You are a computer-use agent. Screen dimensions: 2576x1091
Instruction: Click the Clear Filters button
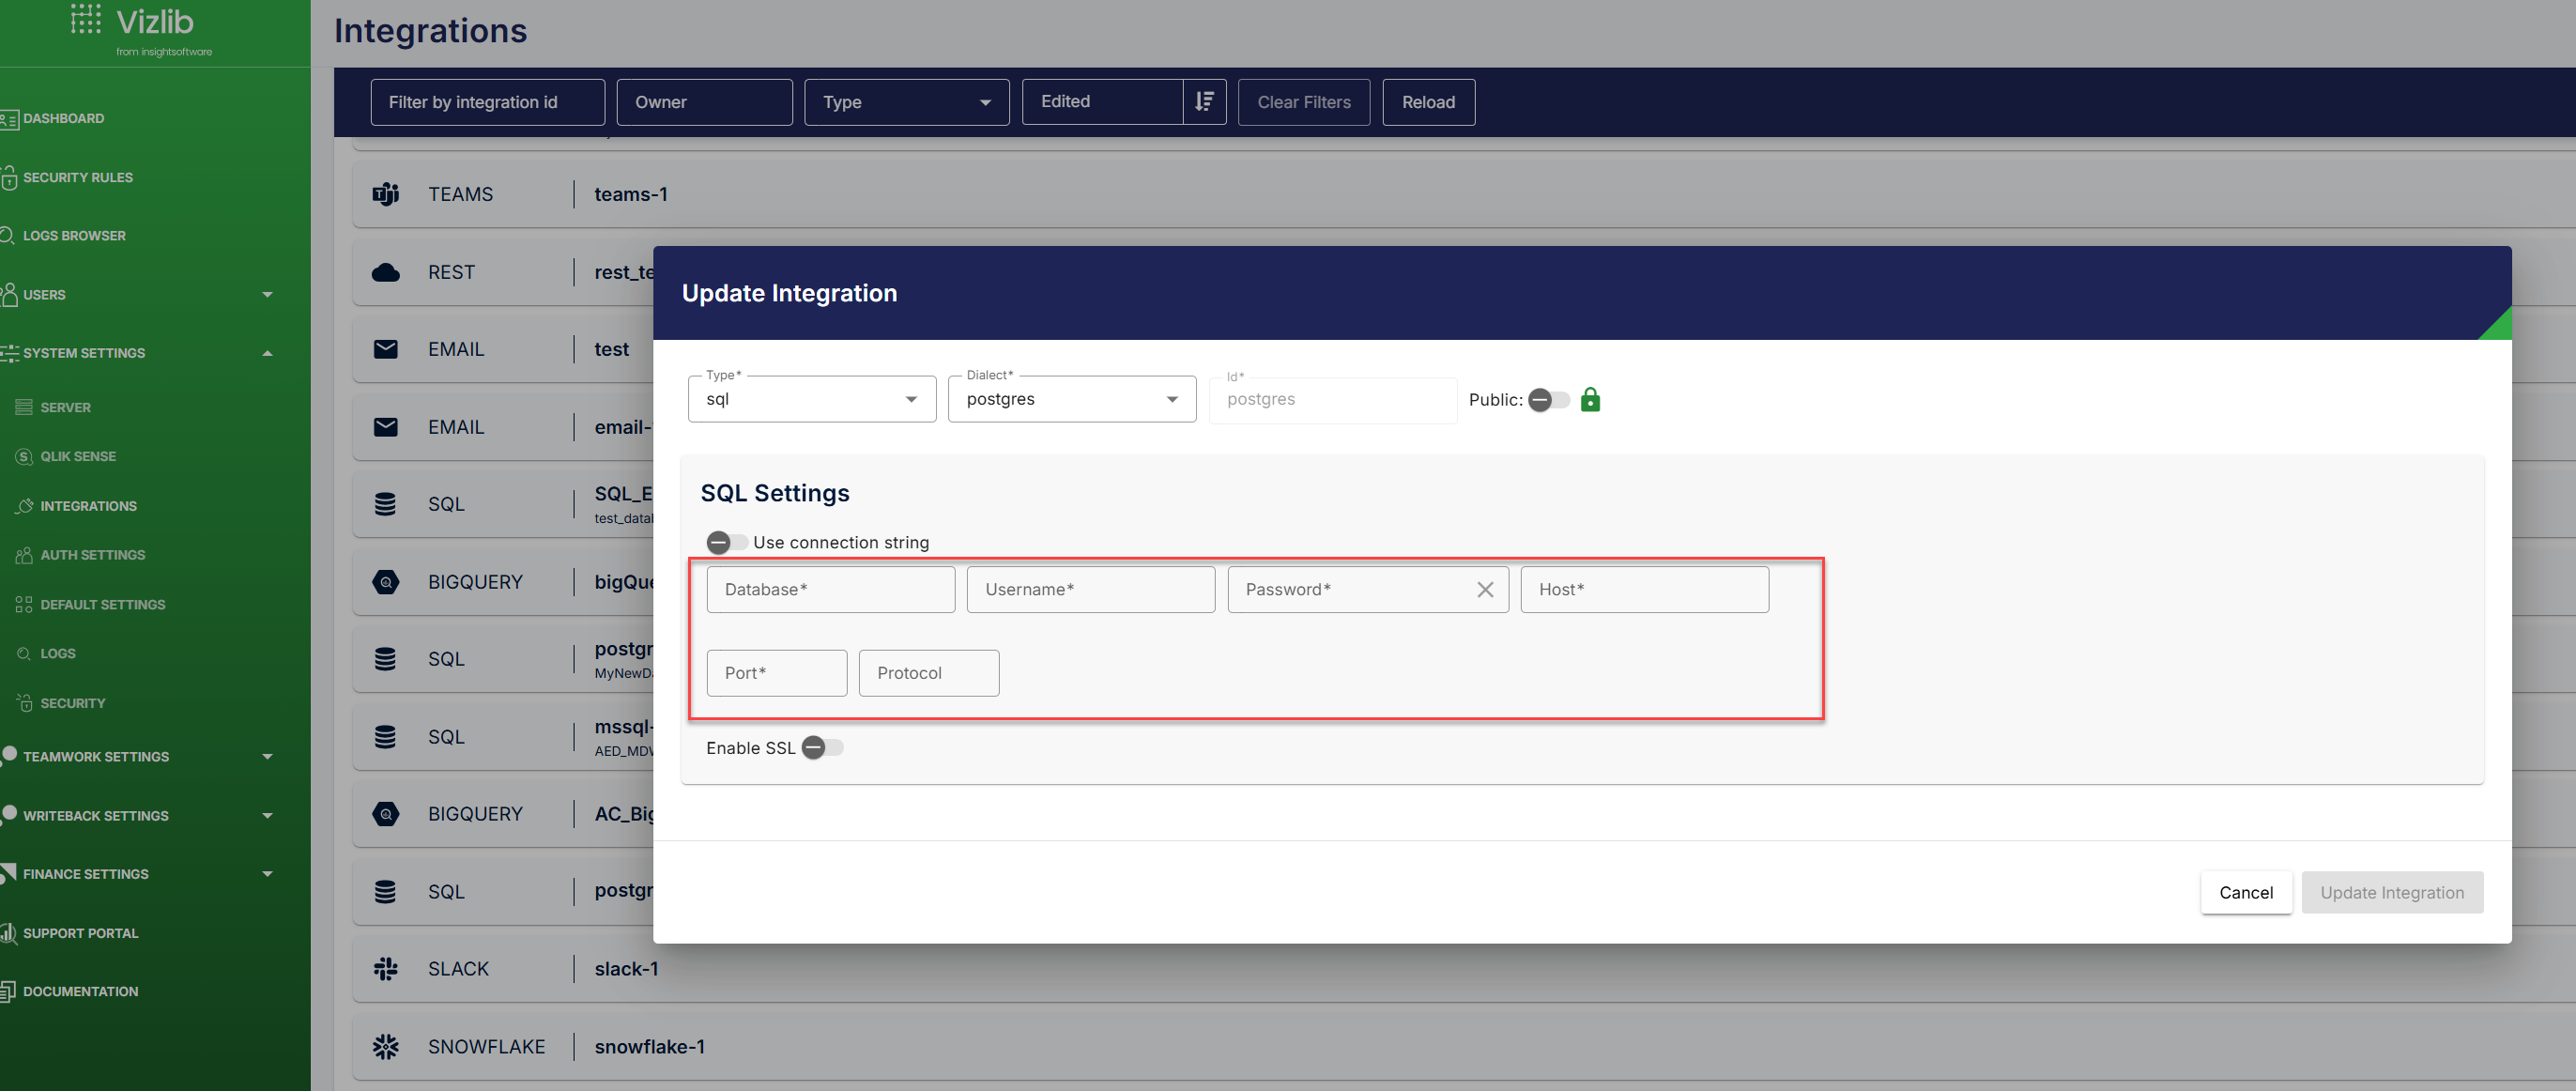point(1304,102)
